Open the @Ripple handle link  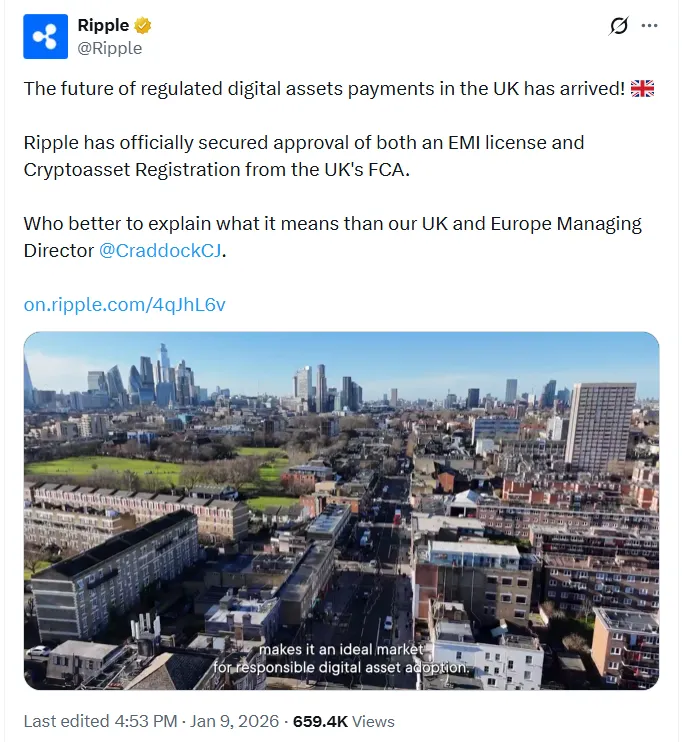point(109,48)
